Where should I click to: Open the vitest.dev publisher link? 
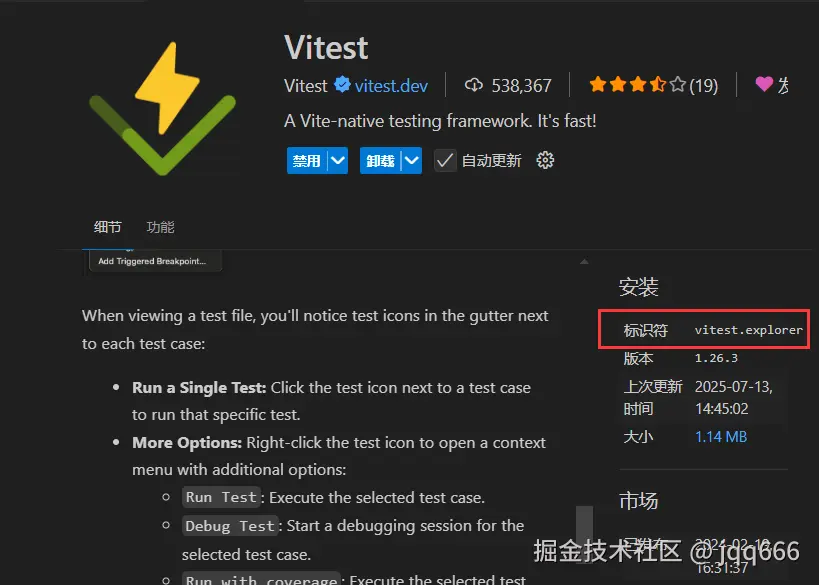(x=391, y=85)
